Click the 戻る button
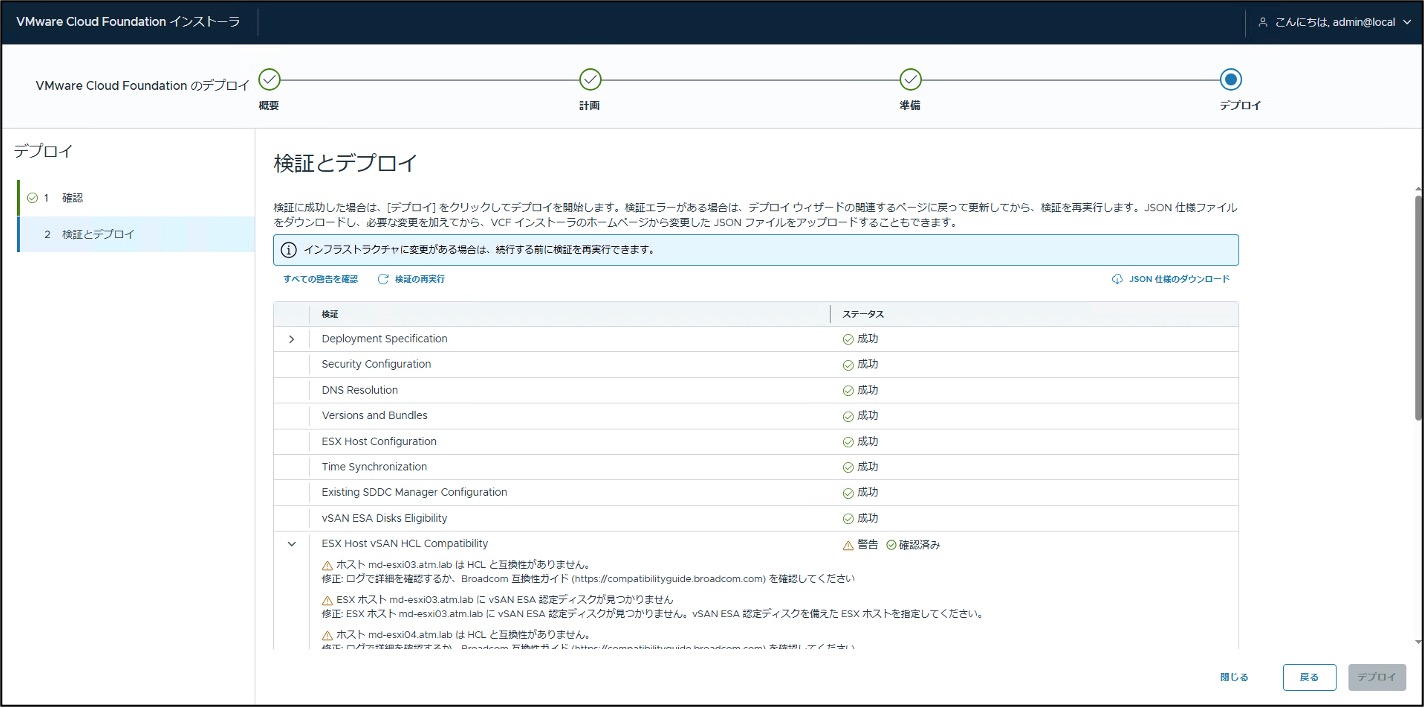Image resolution: width=1424 pixels, height=708 pixels. [1309, 677]
